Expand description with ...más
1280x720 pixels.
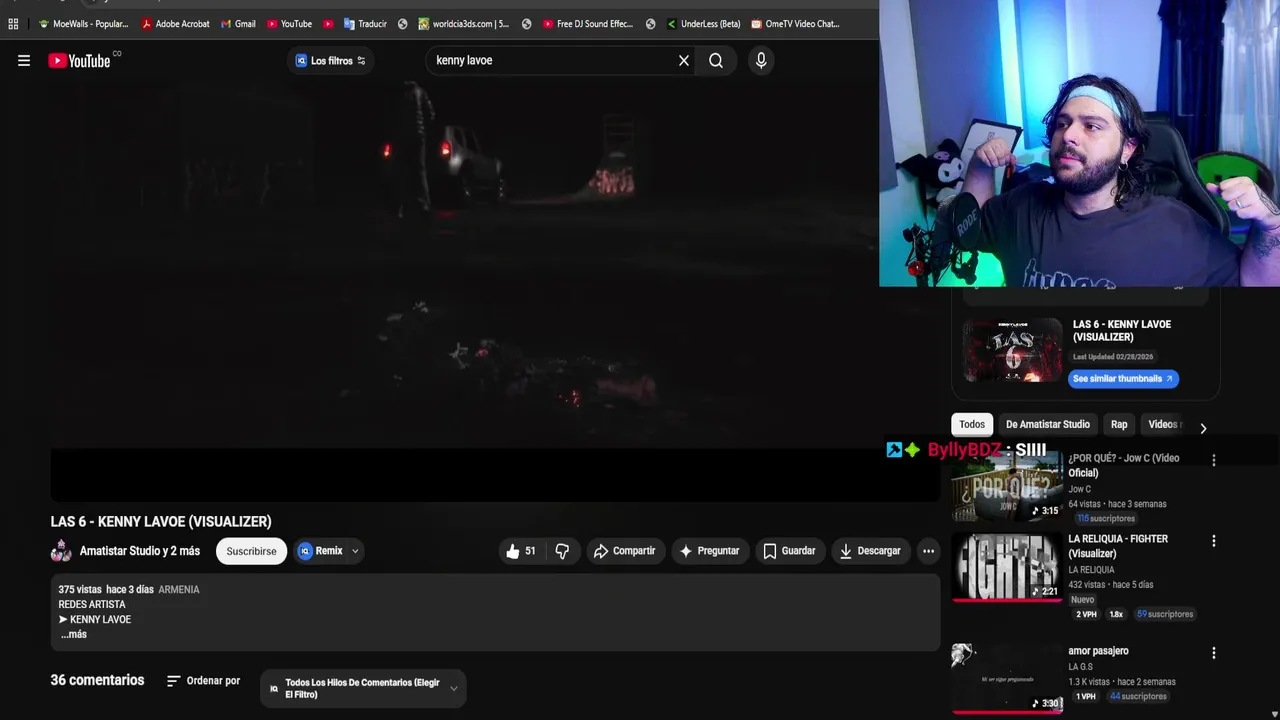point(74,634)
